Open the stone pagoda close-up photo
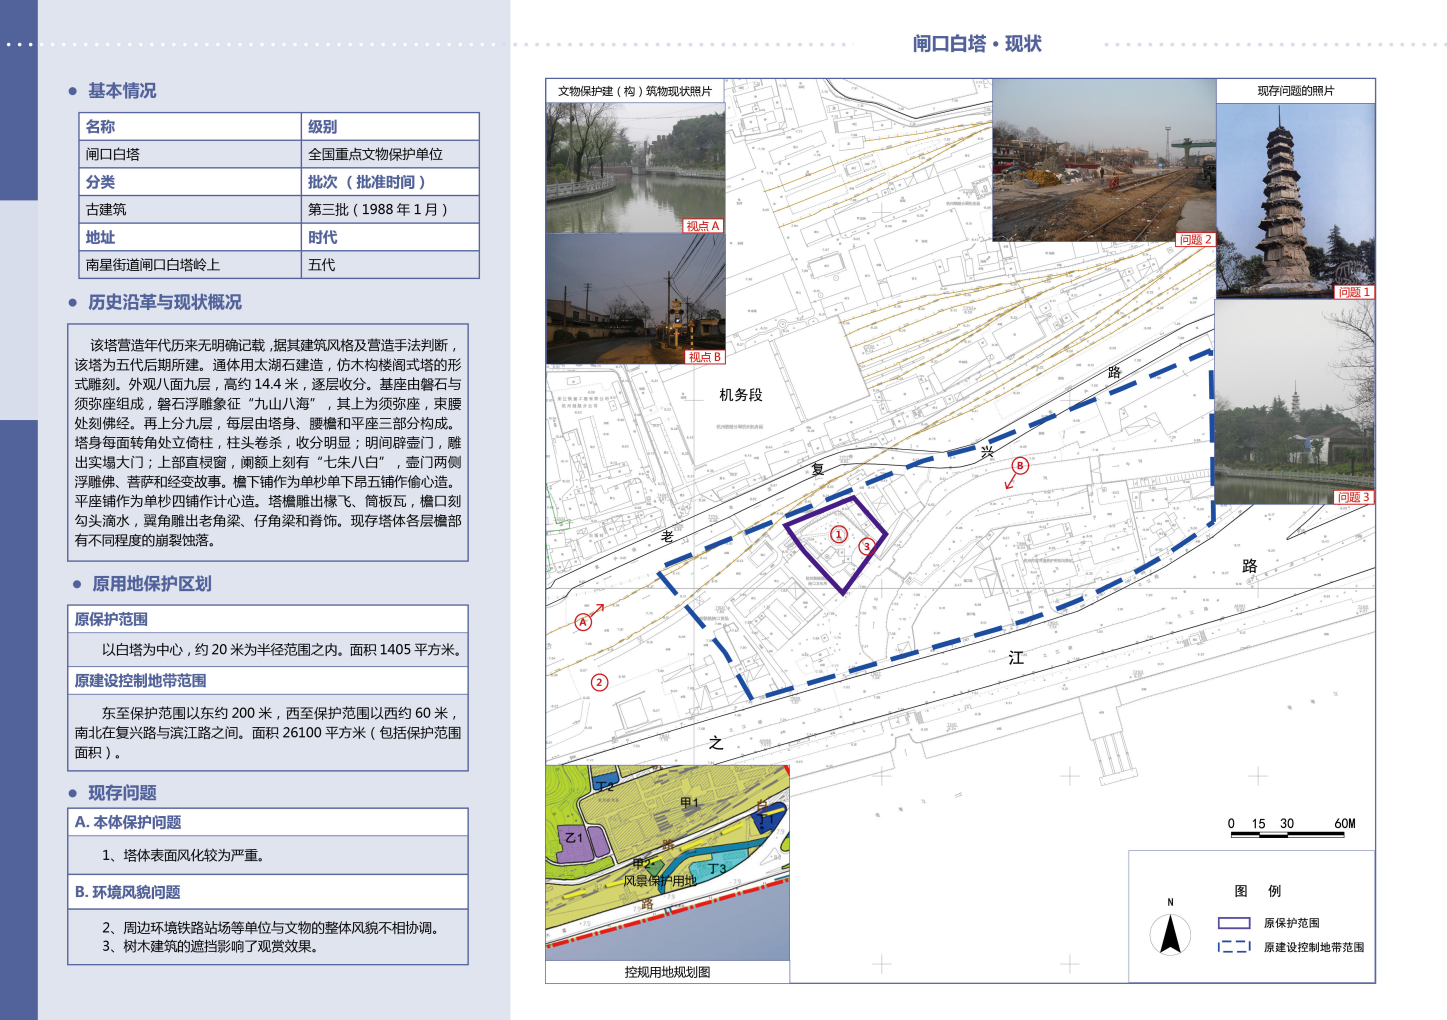This screenshot has width=1447, height=1020. [1296, 201]
